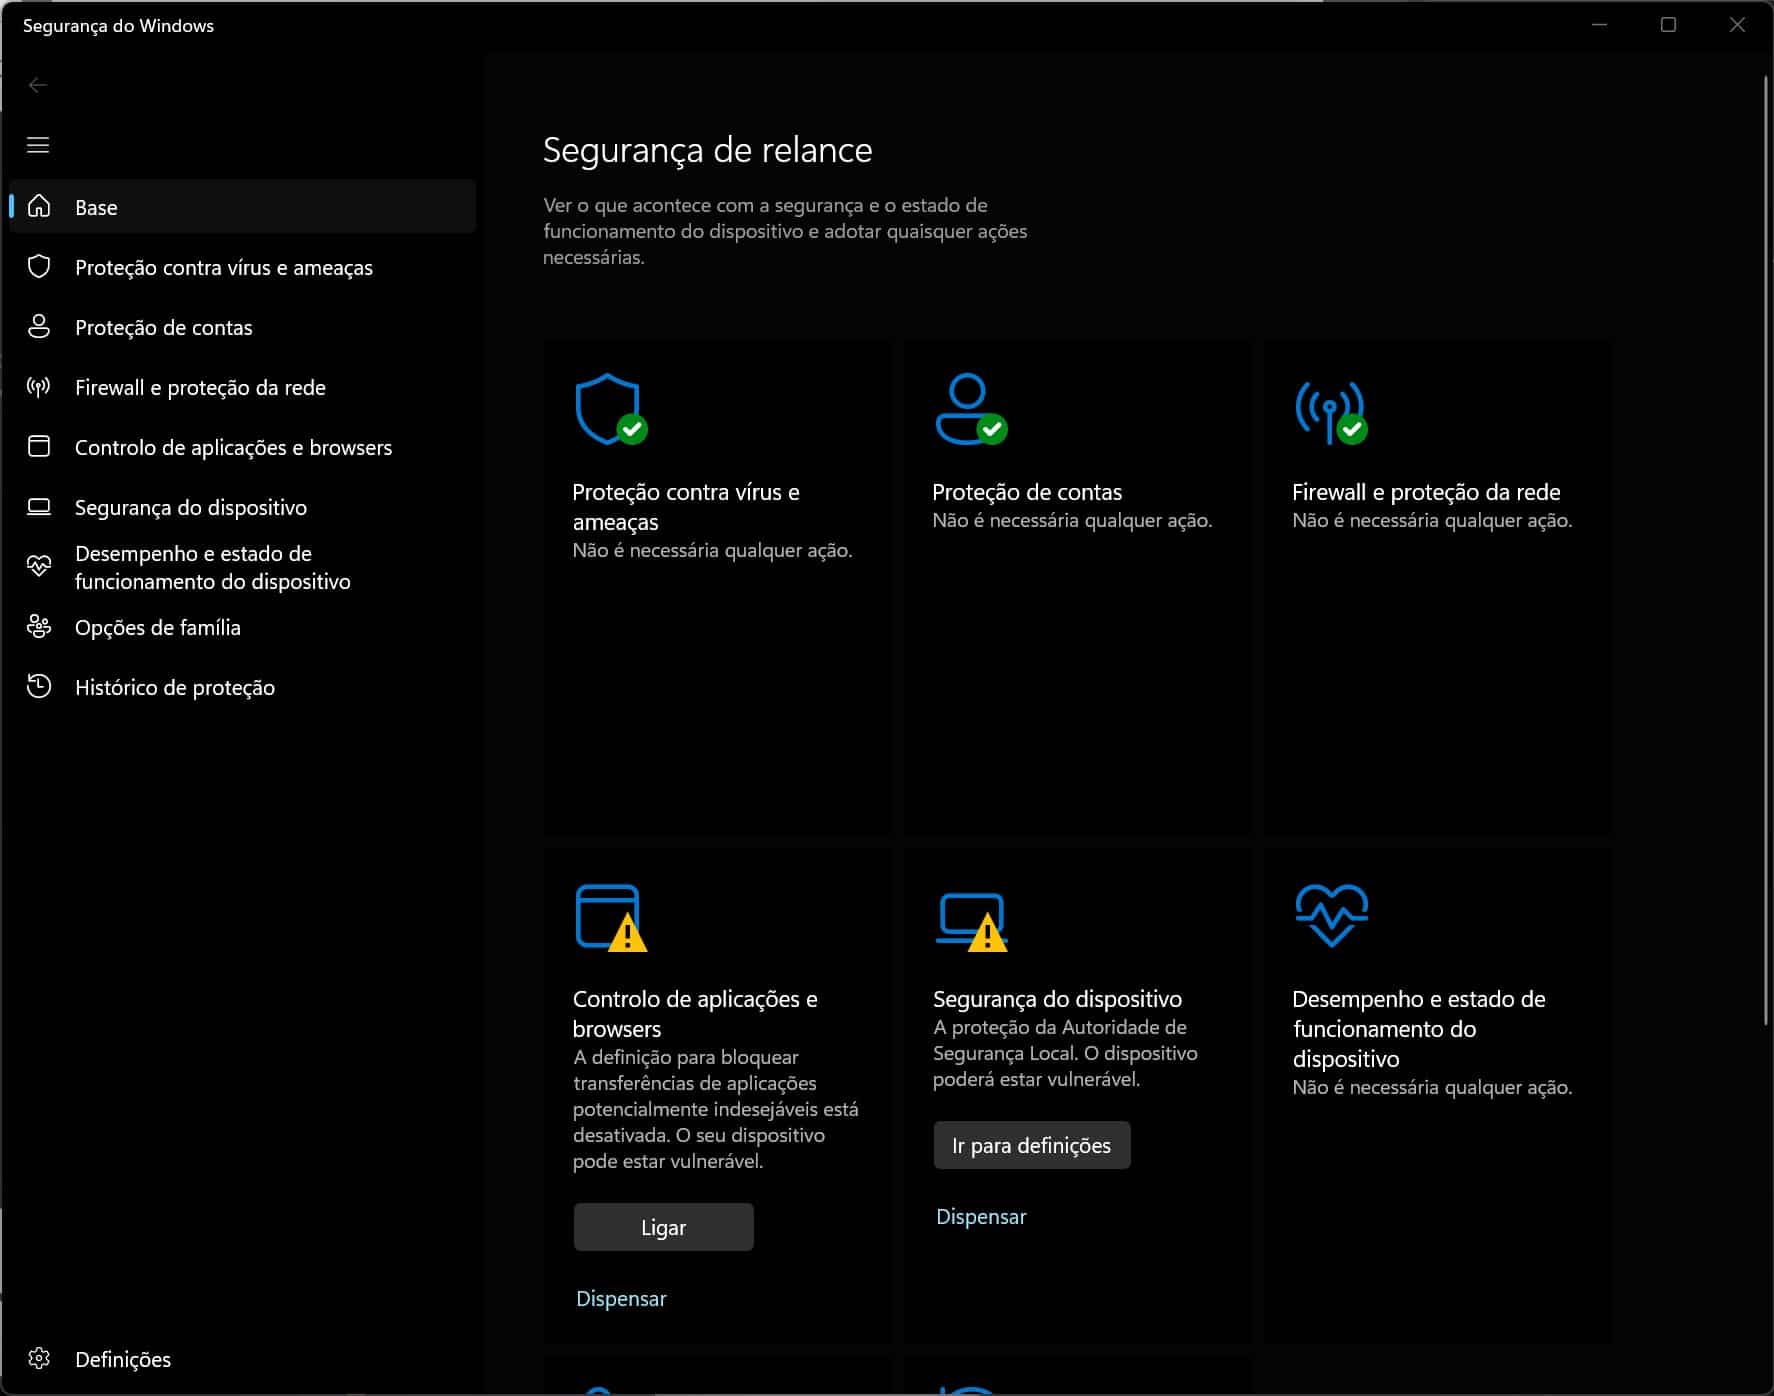Go back using the back arrow
This screenshot has width=1774, height=1396.
pyautogui.click(x=38, y=85)
